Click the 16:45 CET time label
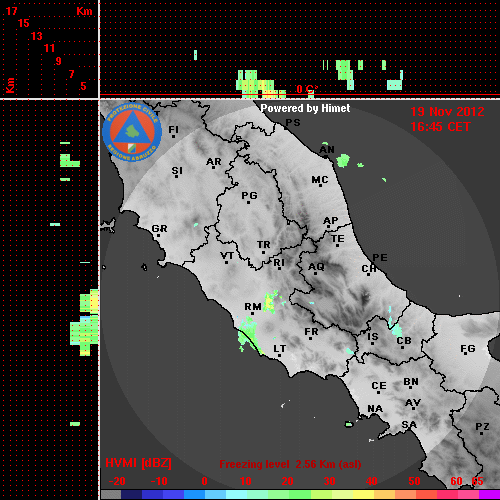The image size is (500, 500). tap(440, 127)
